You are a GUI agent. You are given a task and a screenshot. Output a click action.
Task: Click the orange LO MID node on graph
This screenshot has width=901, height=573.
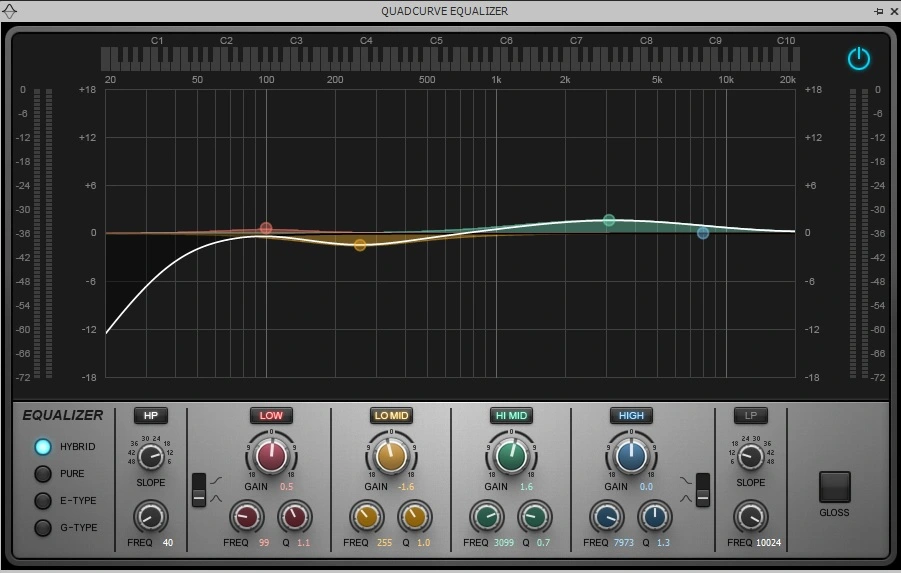pyautogui.click(x=360, y=244)
